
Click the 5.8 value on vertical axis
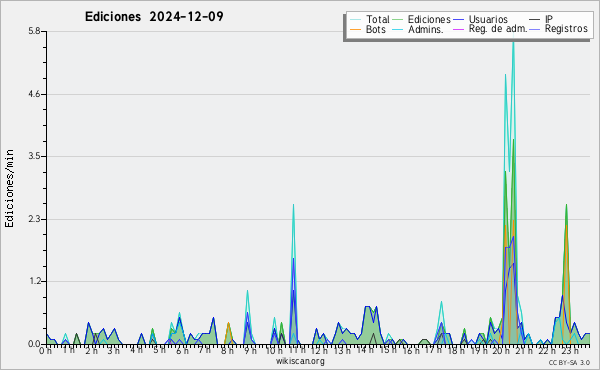click(34, 31)
